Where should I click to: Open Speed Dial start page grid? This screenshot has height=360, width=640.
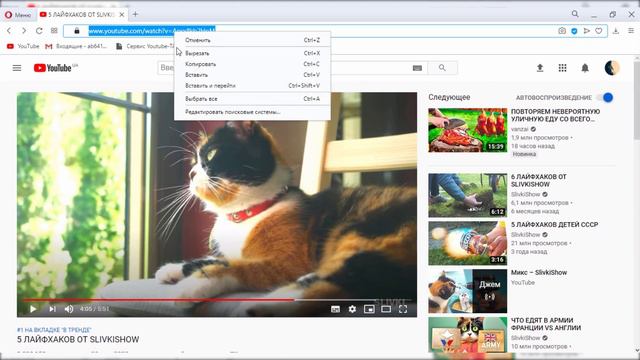54,31
